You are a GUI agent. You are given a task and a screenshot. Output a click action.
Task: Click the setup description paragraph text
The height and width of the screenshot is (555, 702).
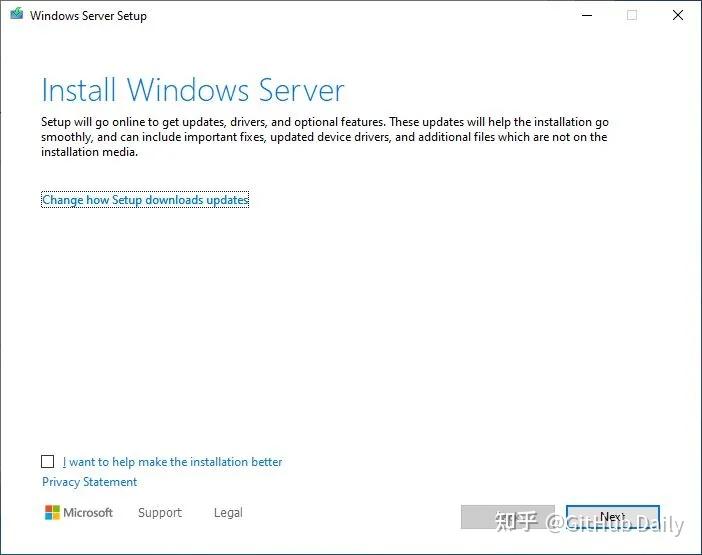coord(324,137)
